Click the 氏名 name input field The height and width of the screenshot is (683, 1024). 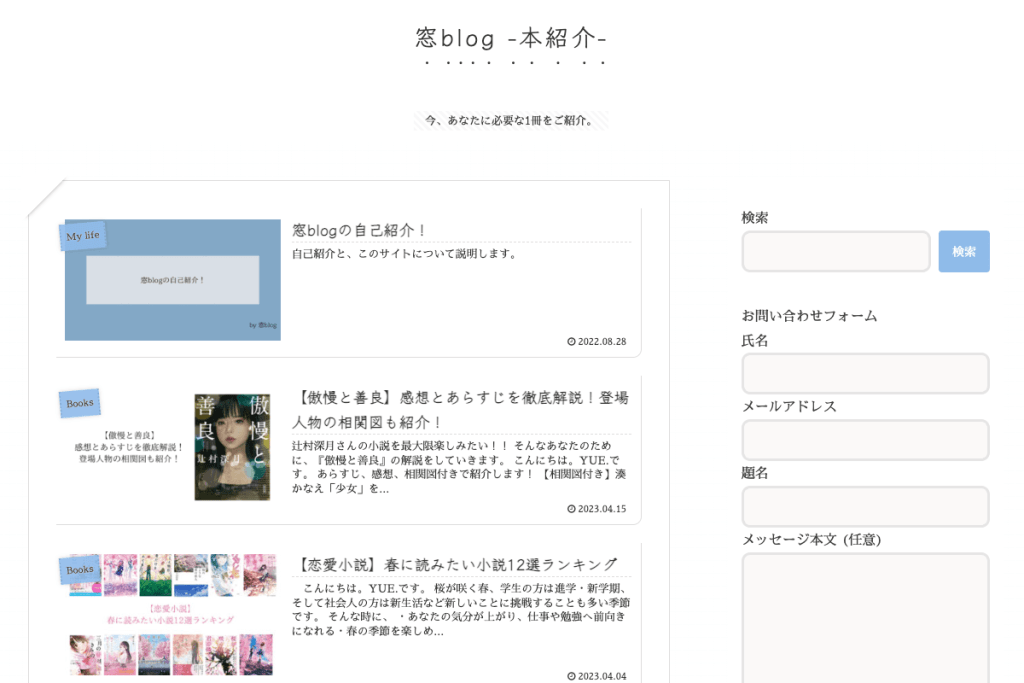(x=865, y=373)
